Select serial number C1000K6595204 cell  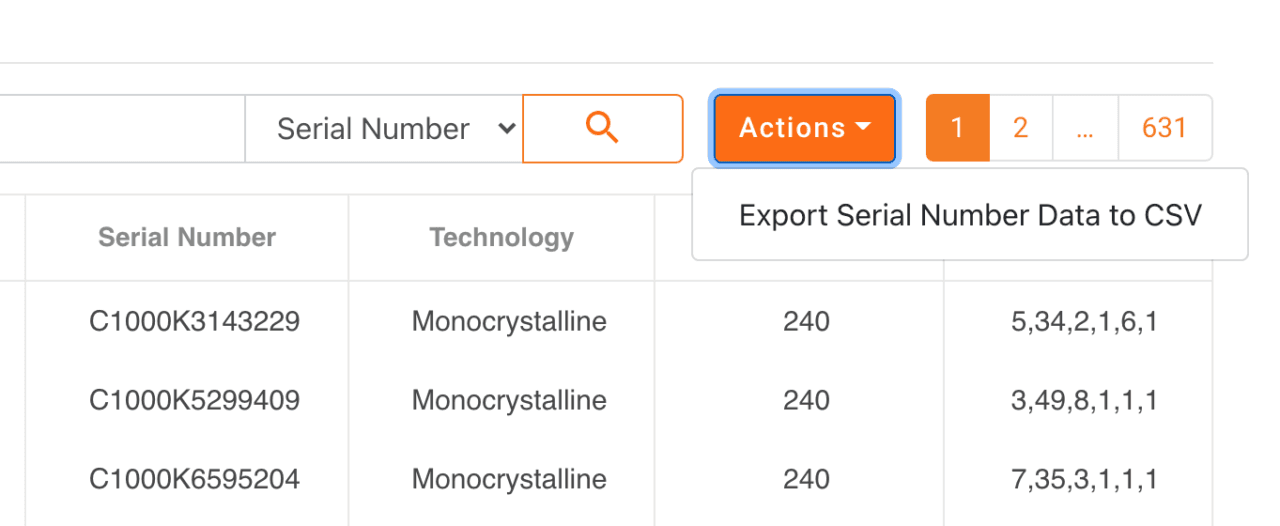194,479
